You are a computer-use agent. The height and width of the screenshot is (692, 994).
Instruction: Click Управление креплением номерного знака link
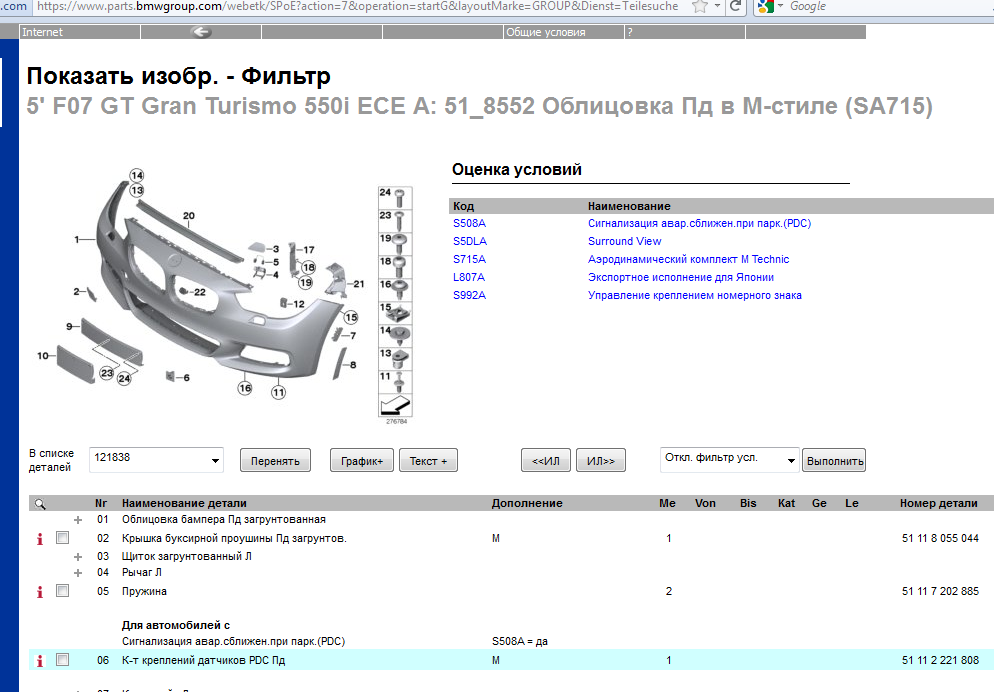(695, 295)
